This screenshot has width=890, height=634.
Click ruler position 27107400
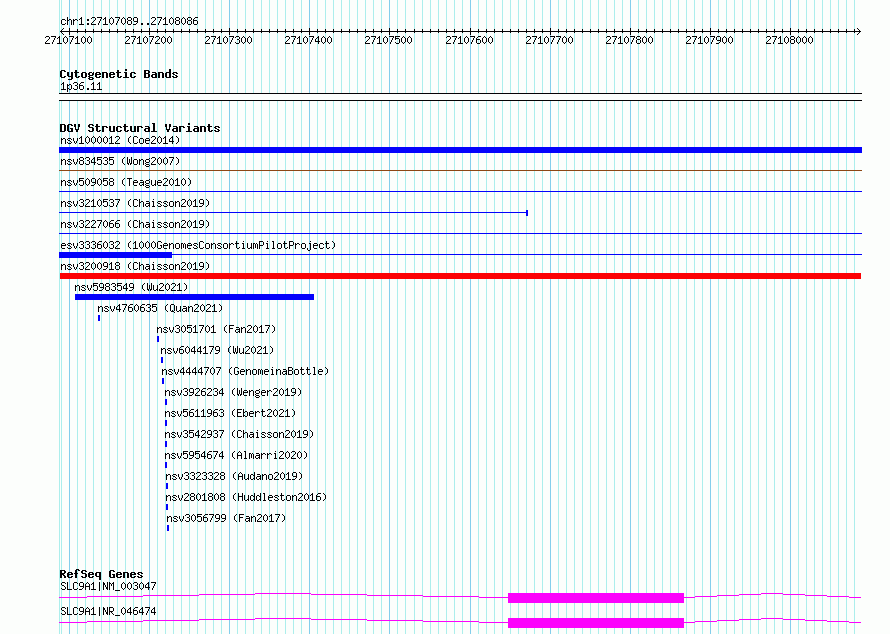pyautogui.click(x=308, y=40)
